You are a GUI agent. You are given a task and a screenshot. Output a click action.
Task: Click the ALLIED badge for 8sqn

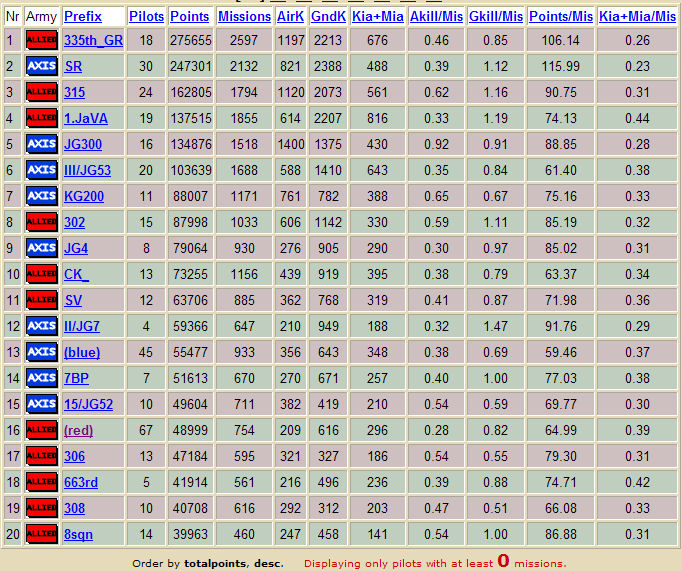(42, 534)
